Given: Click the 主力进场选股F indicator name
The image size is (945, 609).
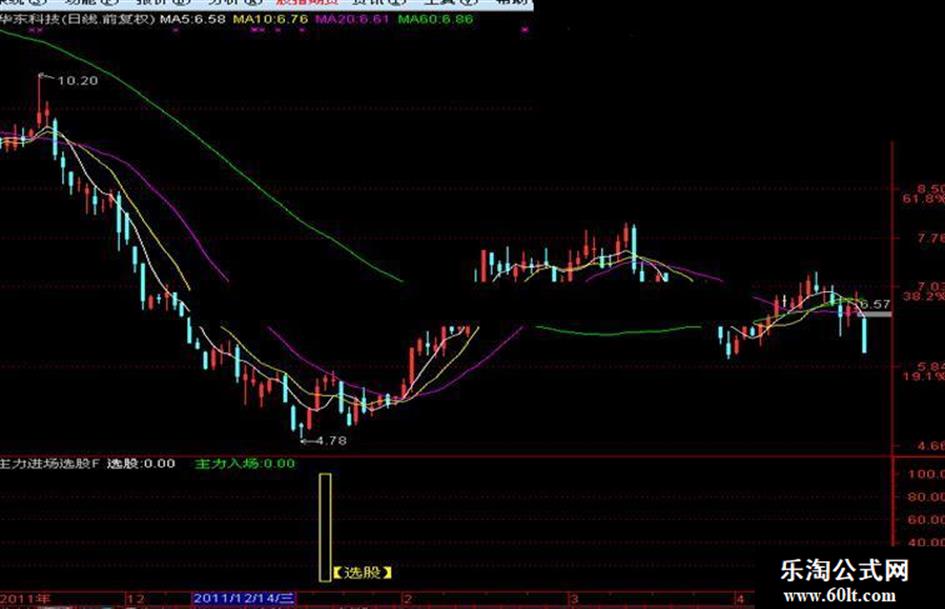Looking at the screenshot, I should [x=49, y=464].
